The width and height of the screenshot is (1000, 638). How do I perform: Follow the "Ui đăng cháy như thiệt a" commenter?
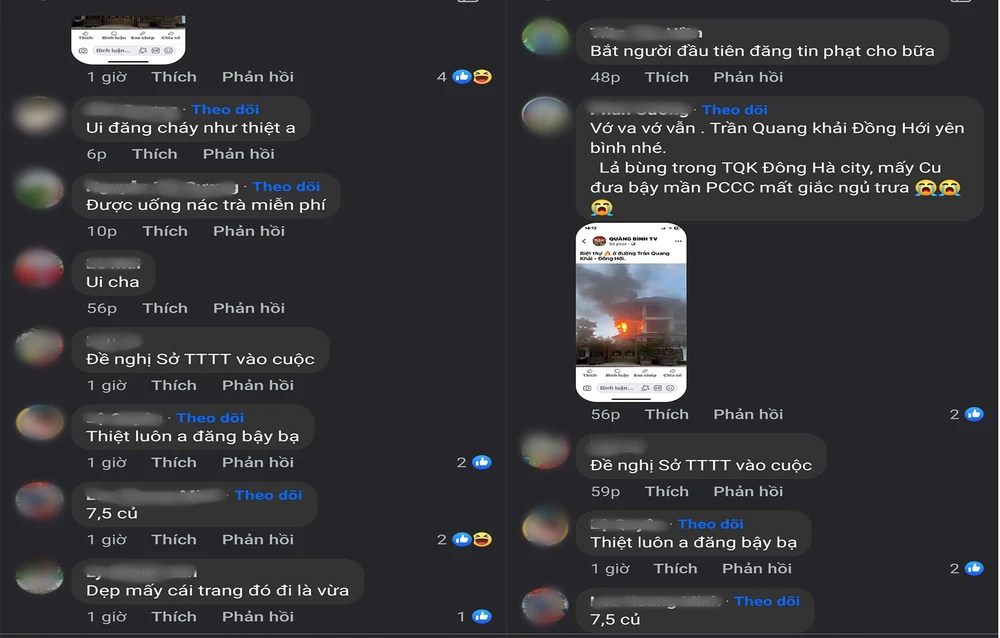point(225,109)
